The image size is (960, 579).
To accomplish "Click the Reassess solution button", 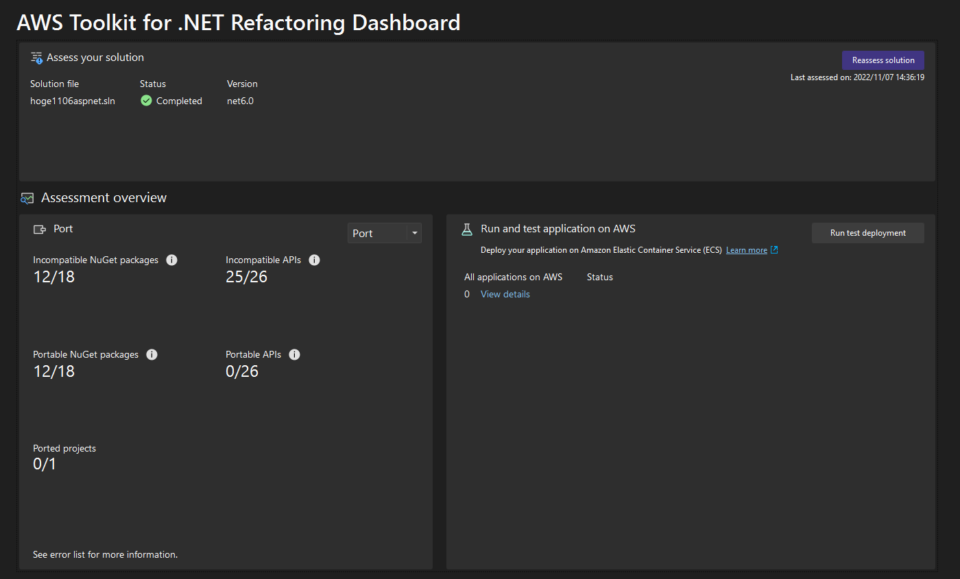I will (882, 60).
